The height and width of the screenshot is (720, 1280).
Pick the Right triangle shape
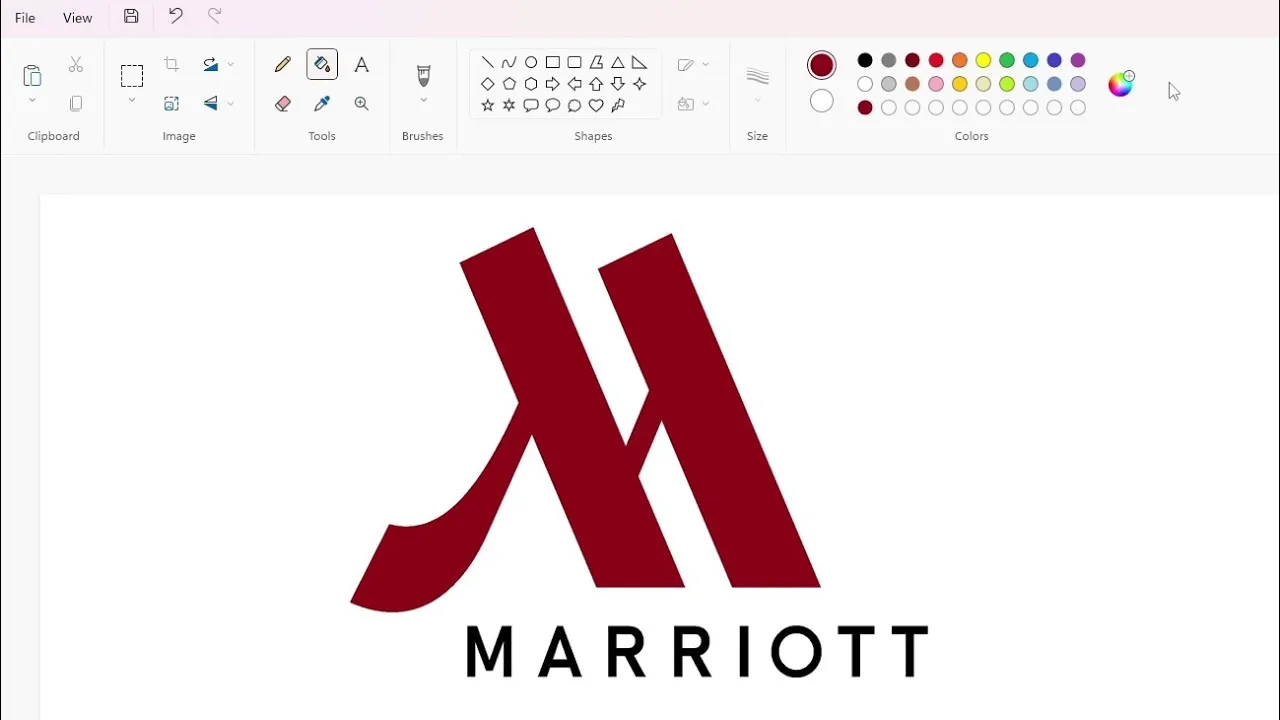tap(640, 62)
